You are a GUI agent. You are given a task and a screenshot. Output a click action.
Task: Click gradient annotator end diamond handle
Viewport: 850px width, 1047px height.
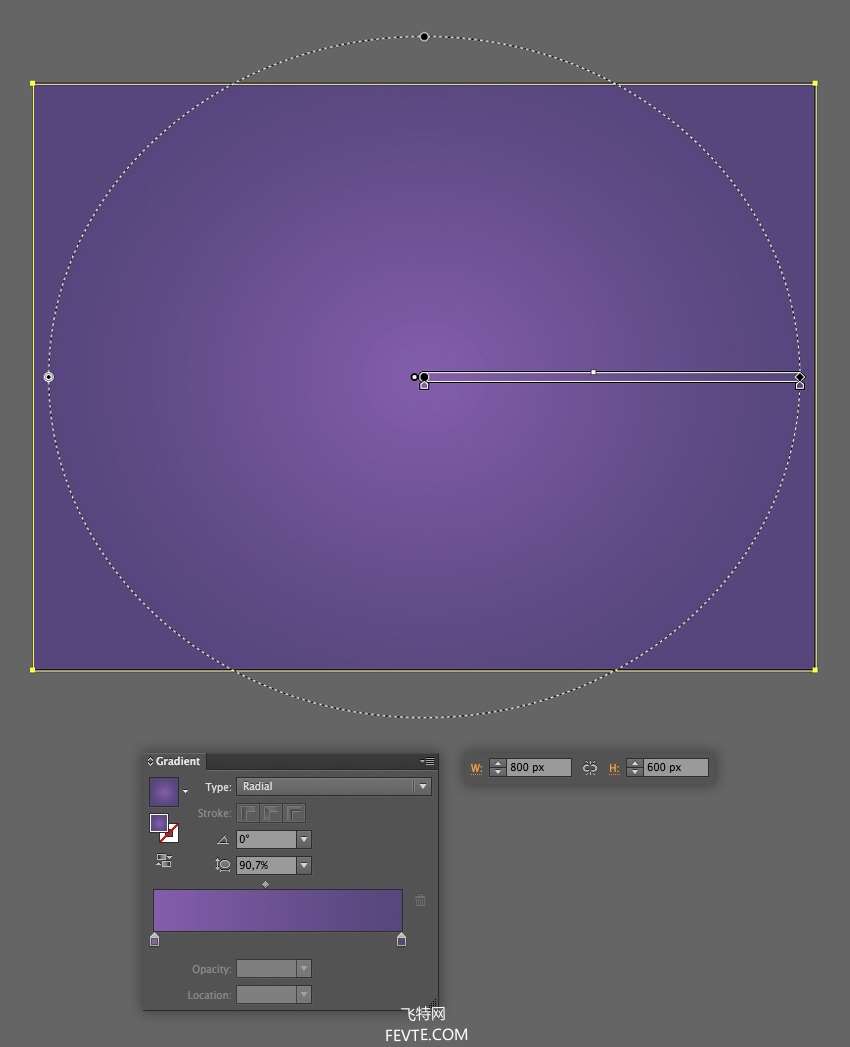tap(800, 377)
